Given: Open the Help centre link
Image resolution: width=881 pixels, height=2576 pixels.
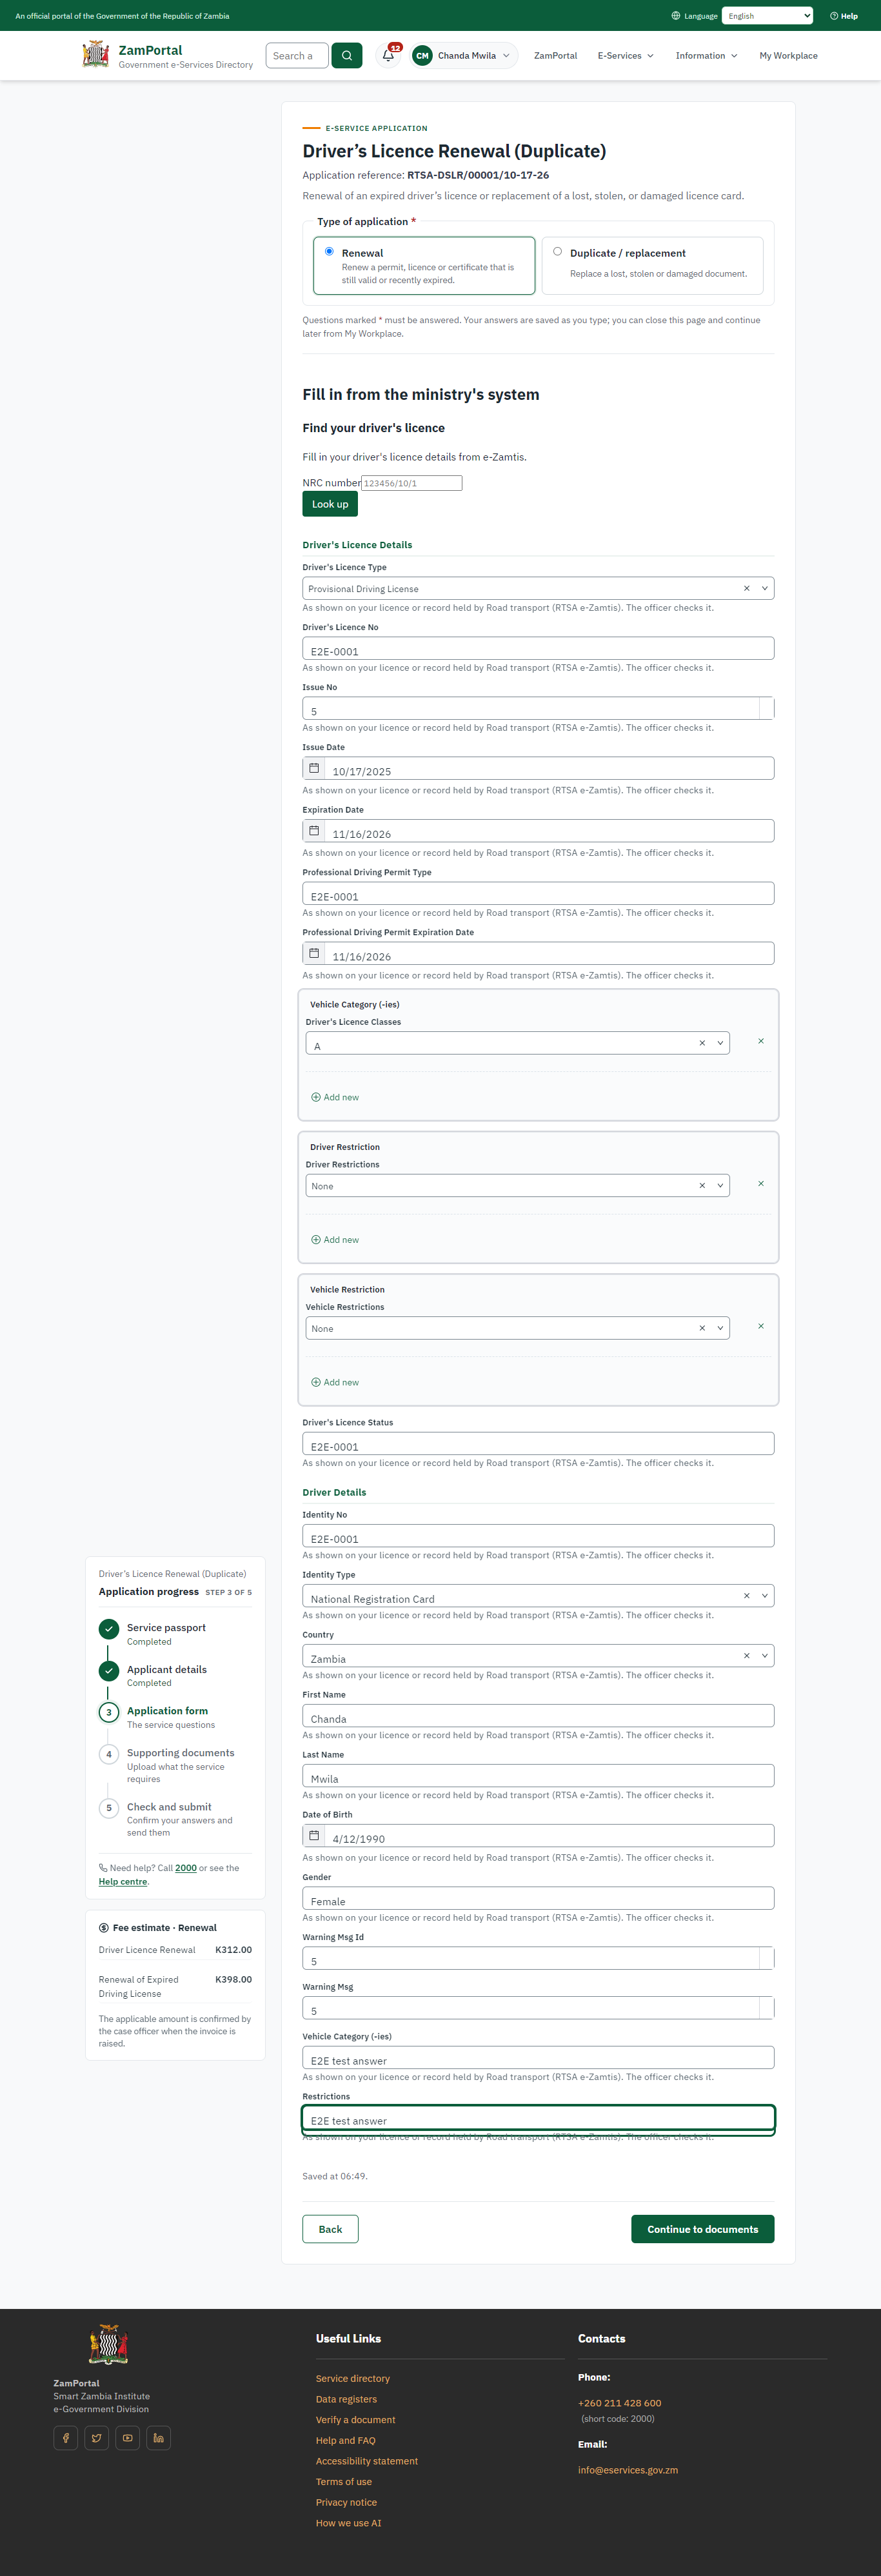Looking at the screenshot, I should [123, 1881].
